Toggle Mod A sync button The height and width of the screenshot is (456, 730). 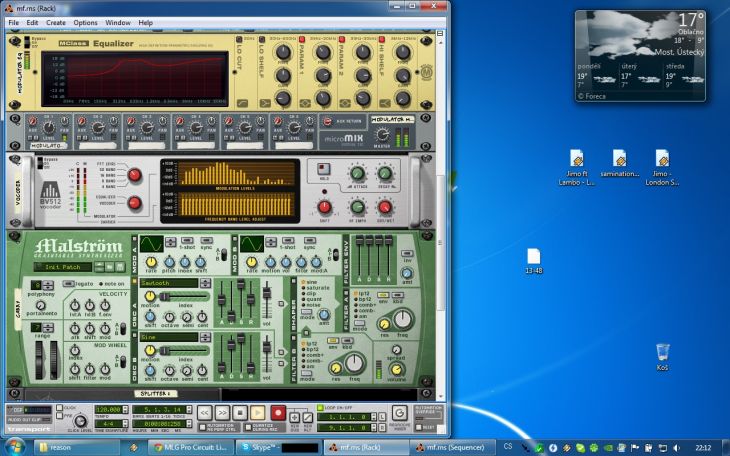pos(206,240)
